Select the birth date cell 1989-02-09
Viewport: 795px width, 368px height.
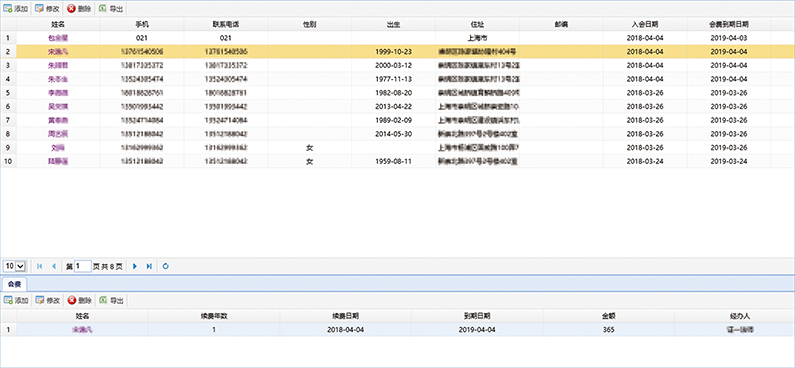coord(393,120)
